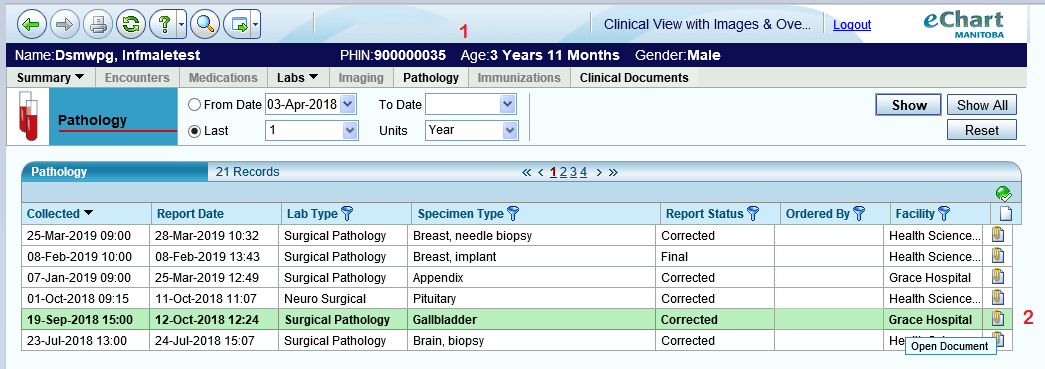Expand the launch icon dropdown arrow
Image resolution: width=1045 pixels, height=369 pixels.
pyautogui.click(x=256, y=25)
